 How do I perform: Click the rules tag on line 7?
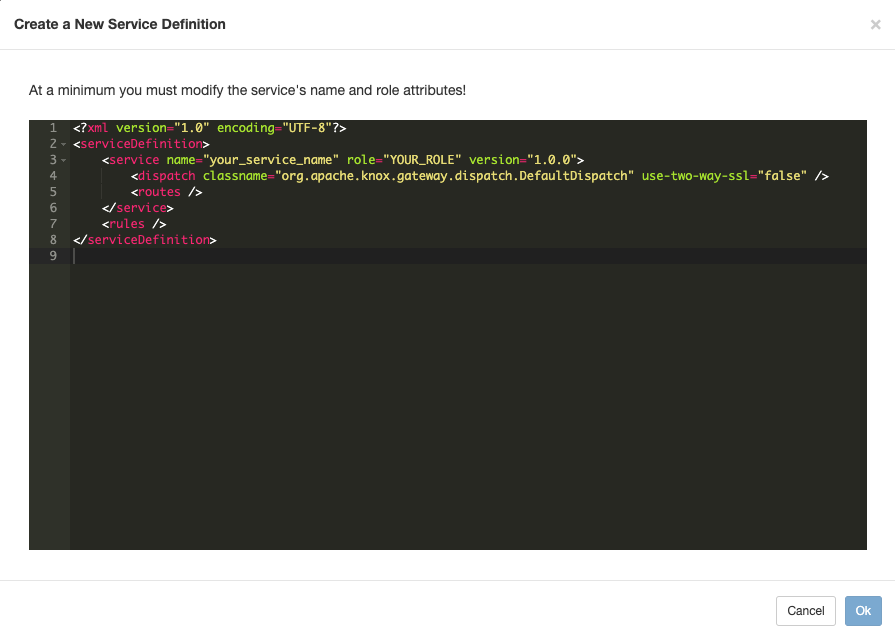127,224
